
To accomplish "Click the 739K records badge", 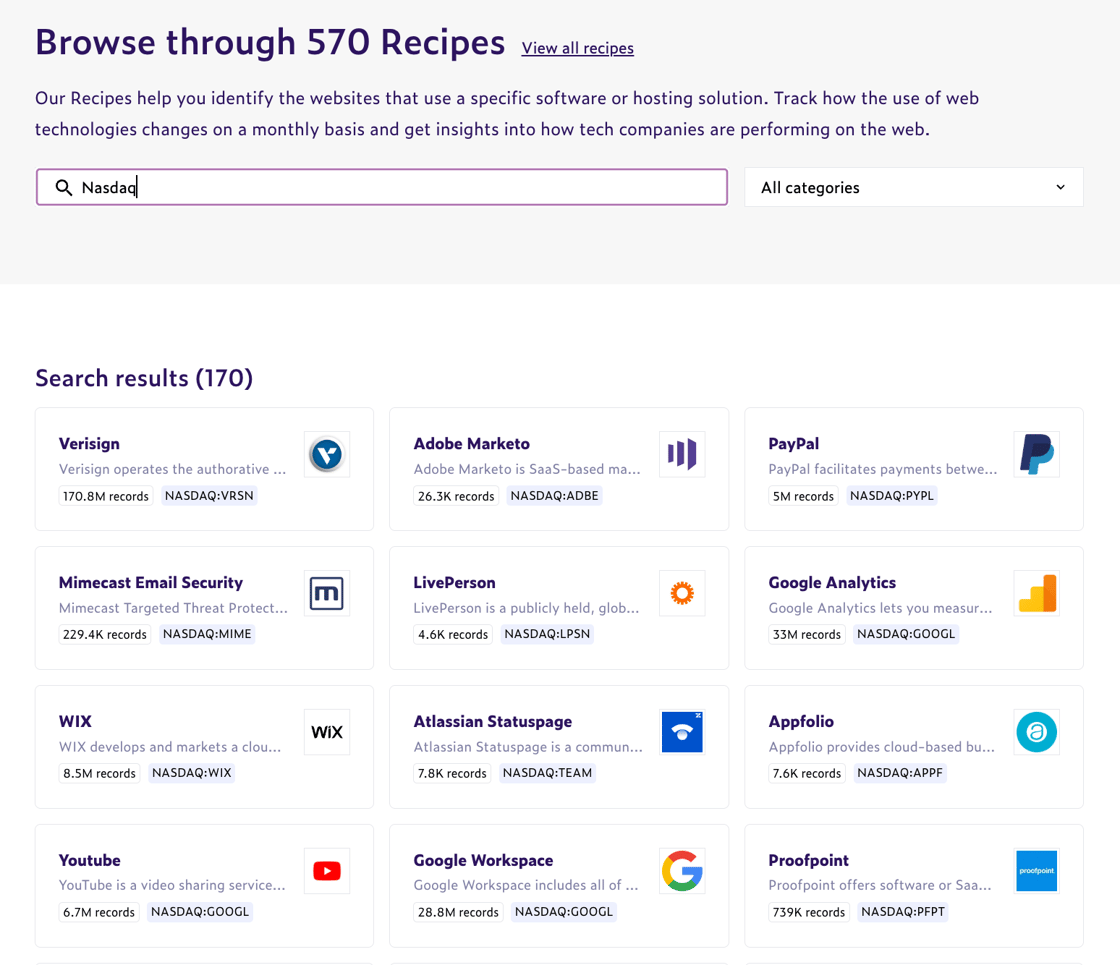I will tap(809, 913).
